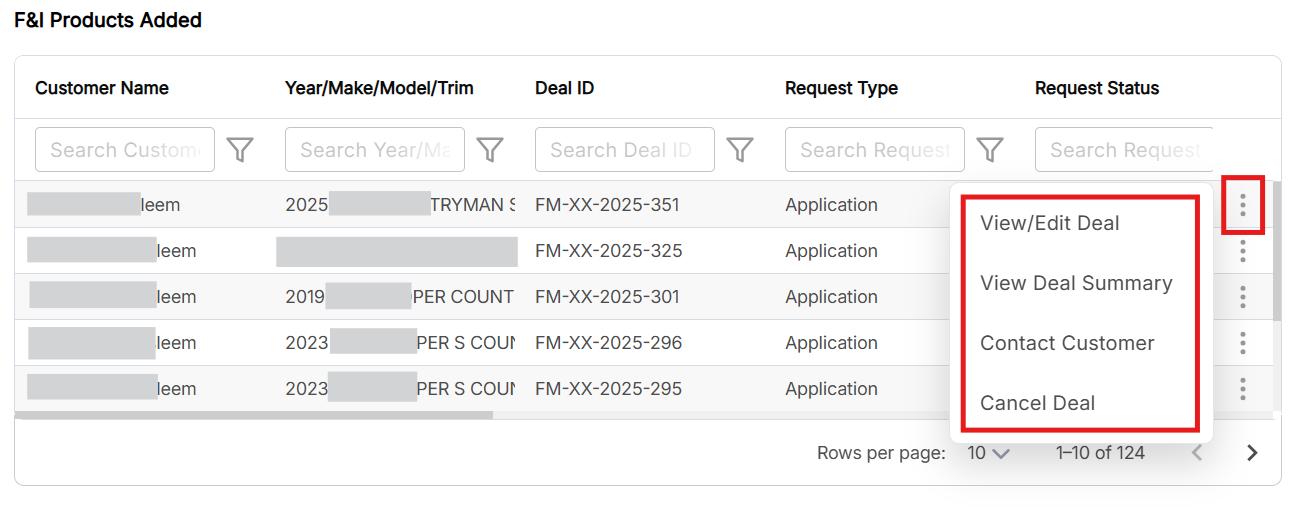Expand the Rows per page dropdown
This screenshot has width=1298, height=507.
[988, 453]
